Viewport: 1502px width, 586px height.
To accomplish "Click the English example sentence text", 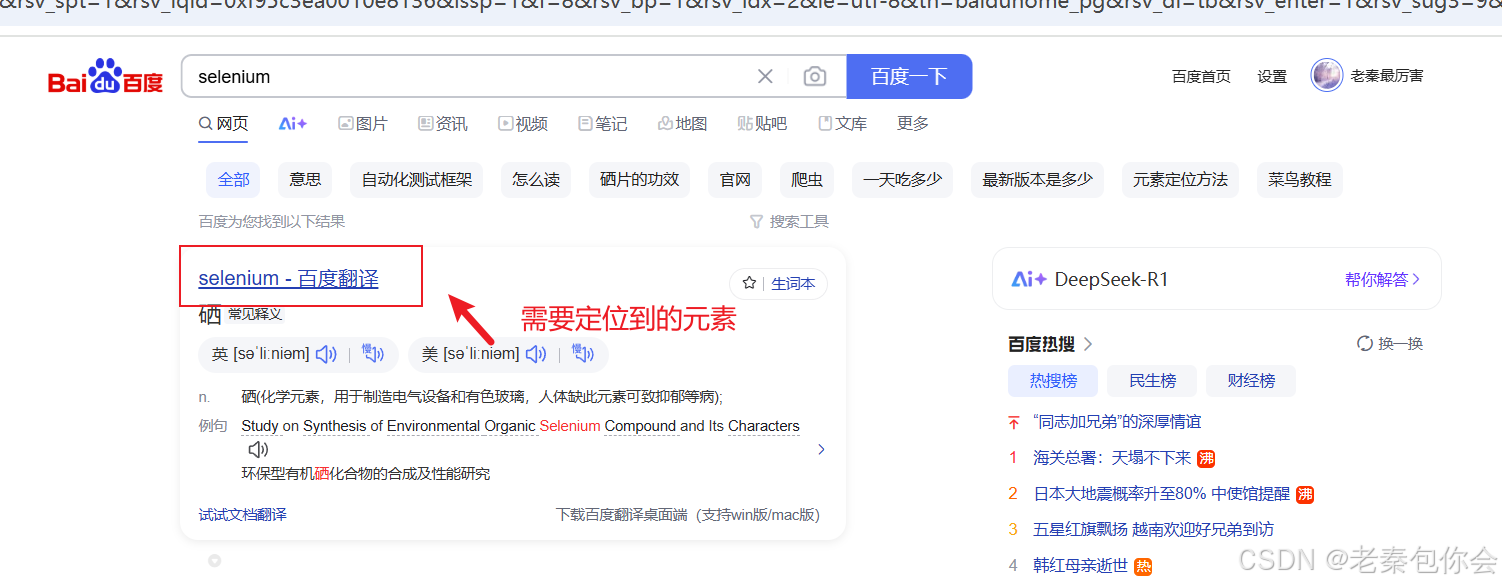I will (x=520, y=426).
